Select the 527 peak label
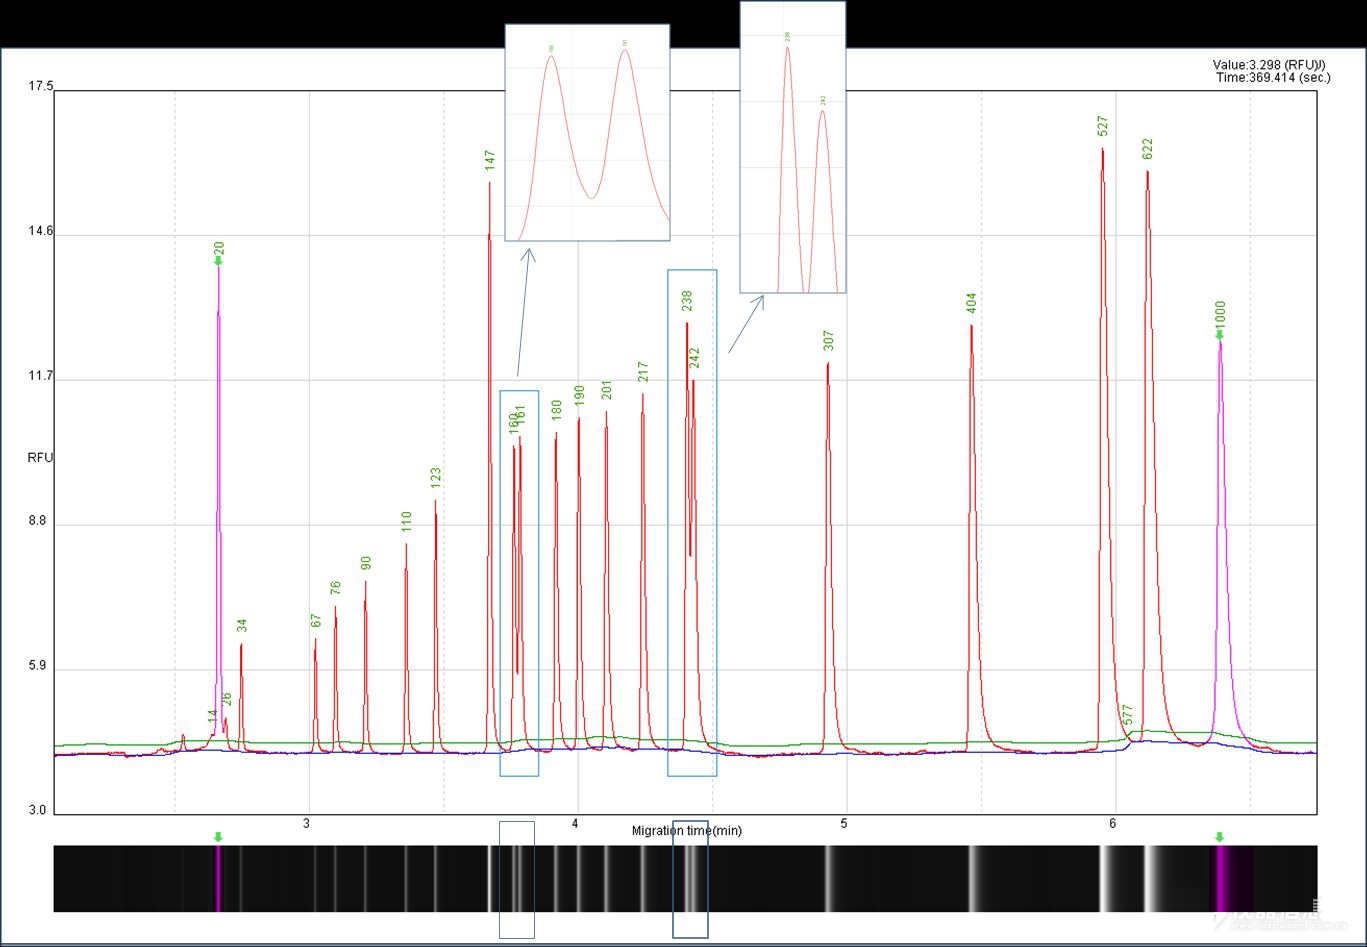1367x947 pixels. coord(1103,126)
